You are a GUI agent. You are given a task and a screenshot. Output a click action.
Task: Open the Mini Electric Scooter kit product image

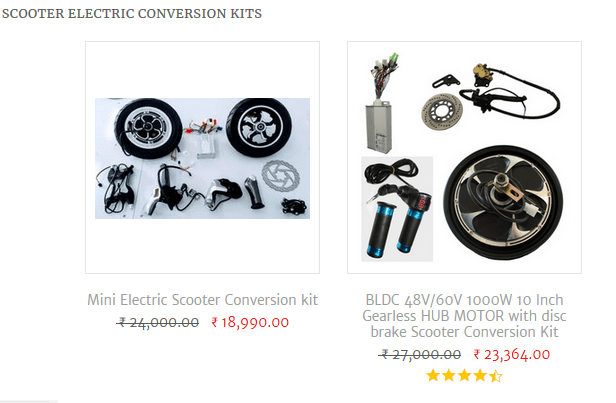[202, 158]
